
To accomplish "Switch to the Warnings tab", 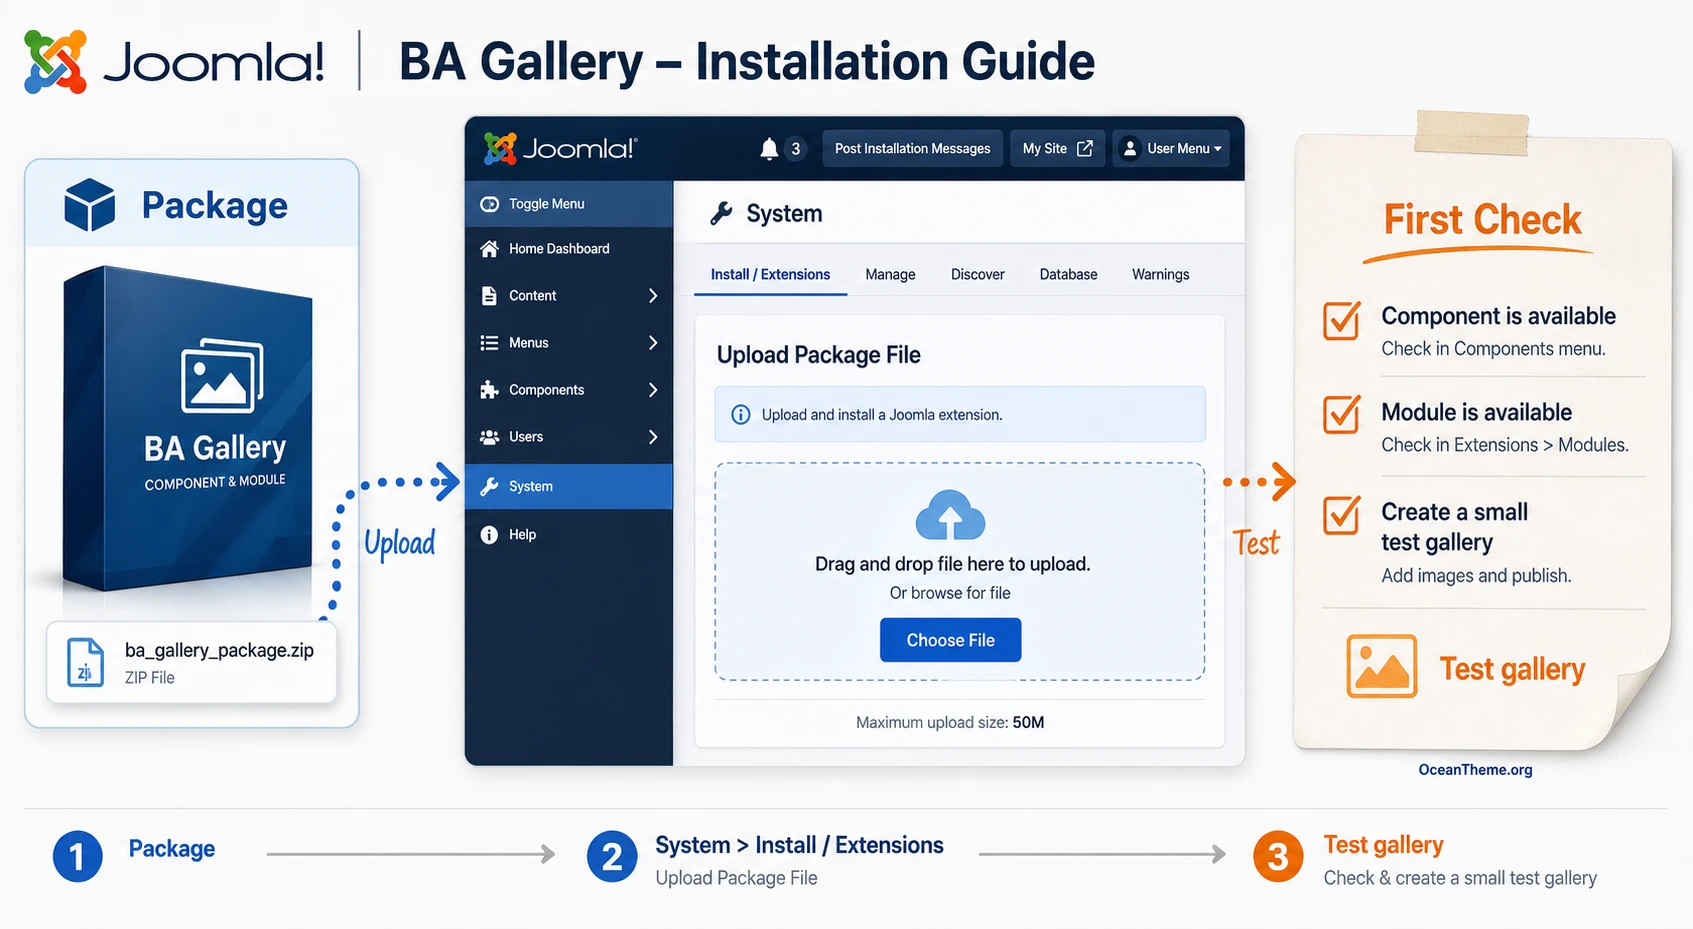I will point(1160,275).
